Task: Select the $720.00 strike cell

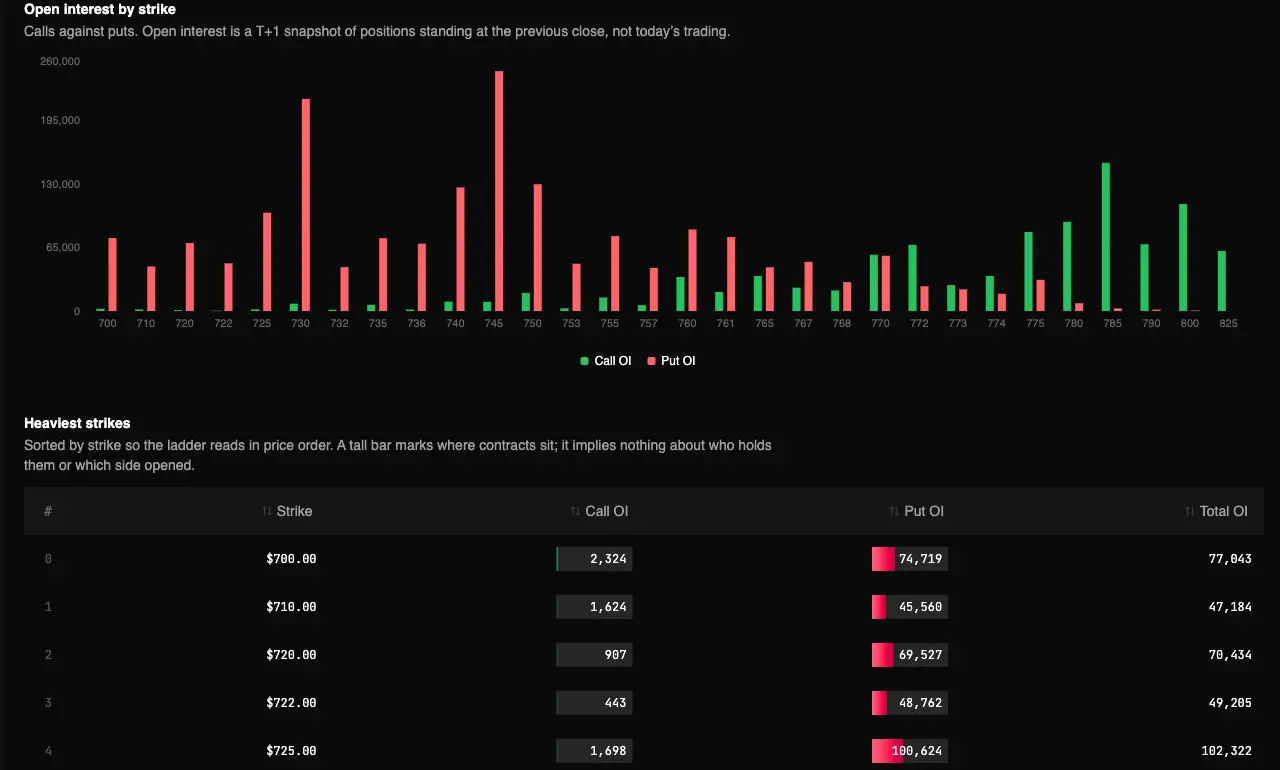Action: coord(291,655)
